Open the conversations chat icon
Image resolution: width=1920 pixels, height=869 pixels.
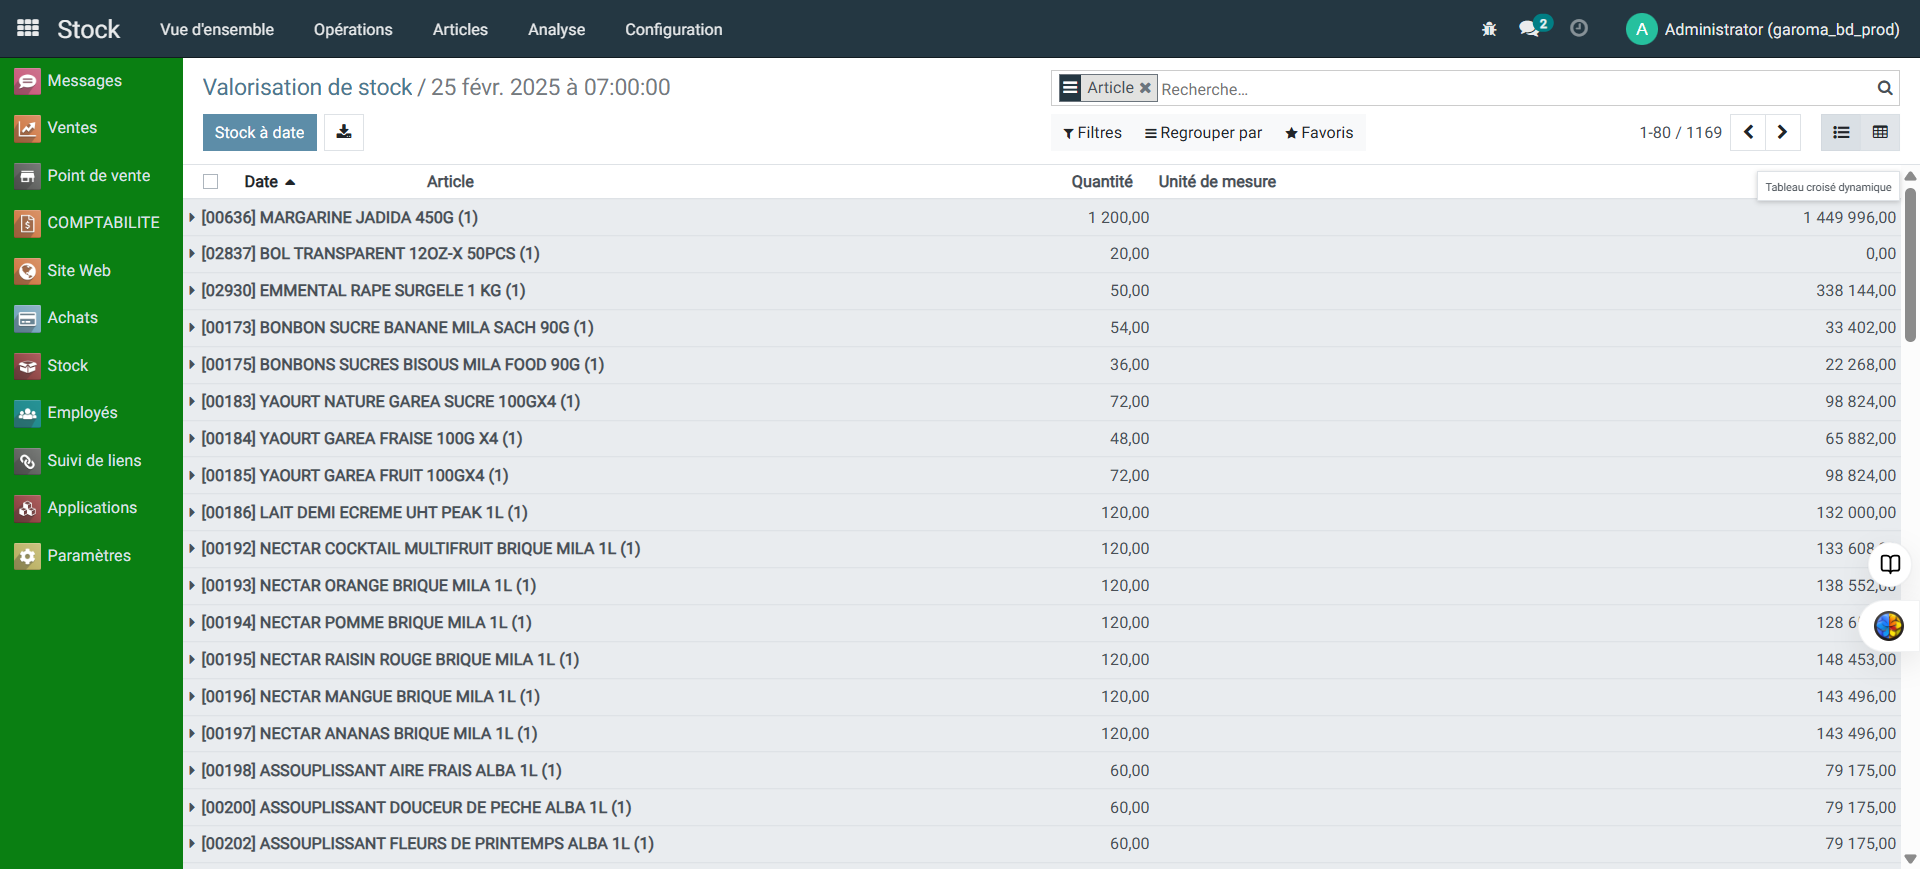coord(1529,29)
